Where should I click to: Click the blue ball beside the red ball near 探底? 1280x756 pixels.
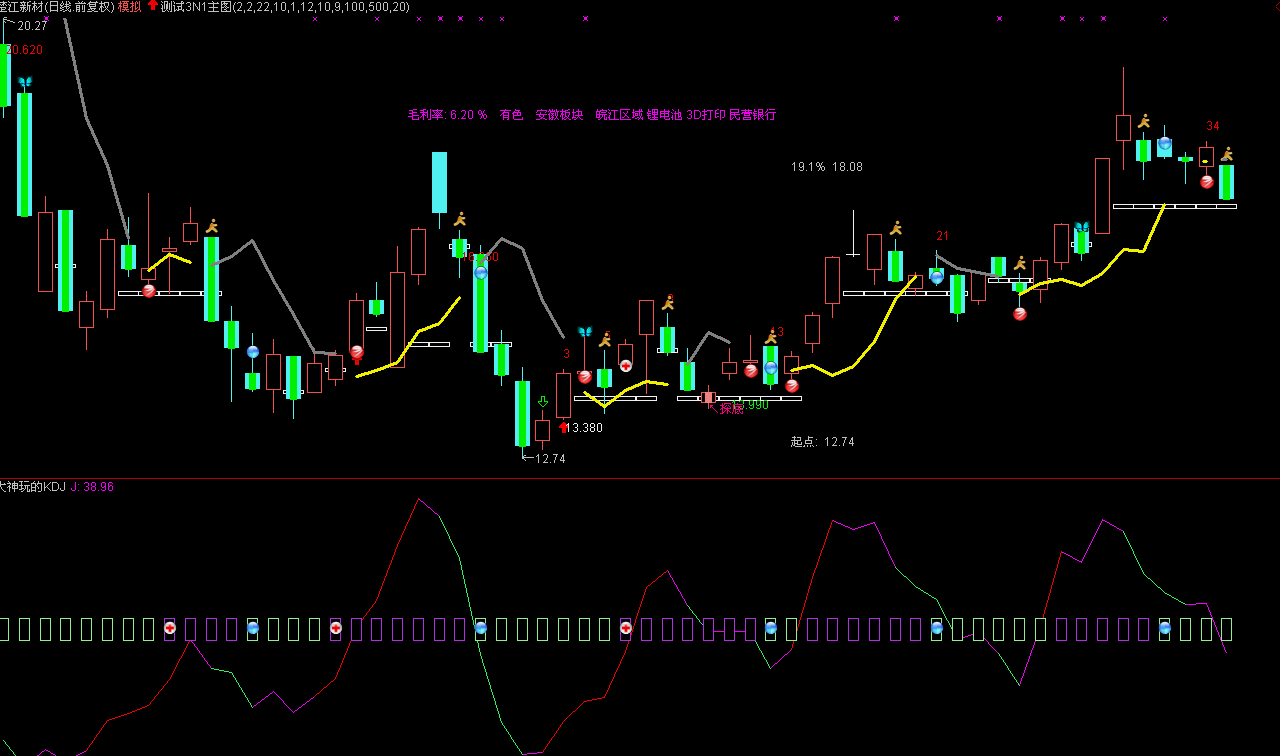tap(771, 368)
